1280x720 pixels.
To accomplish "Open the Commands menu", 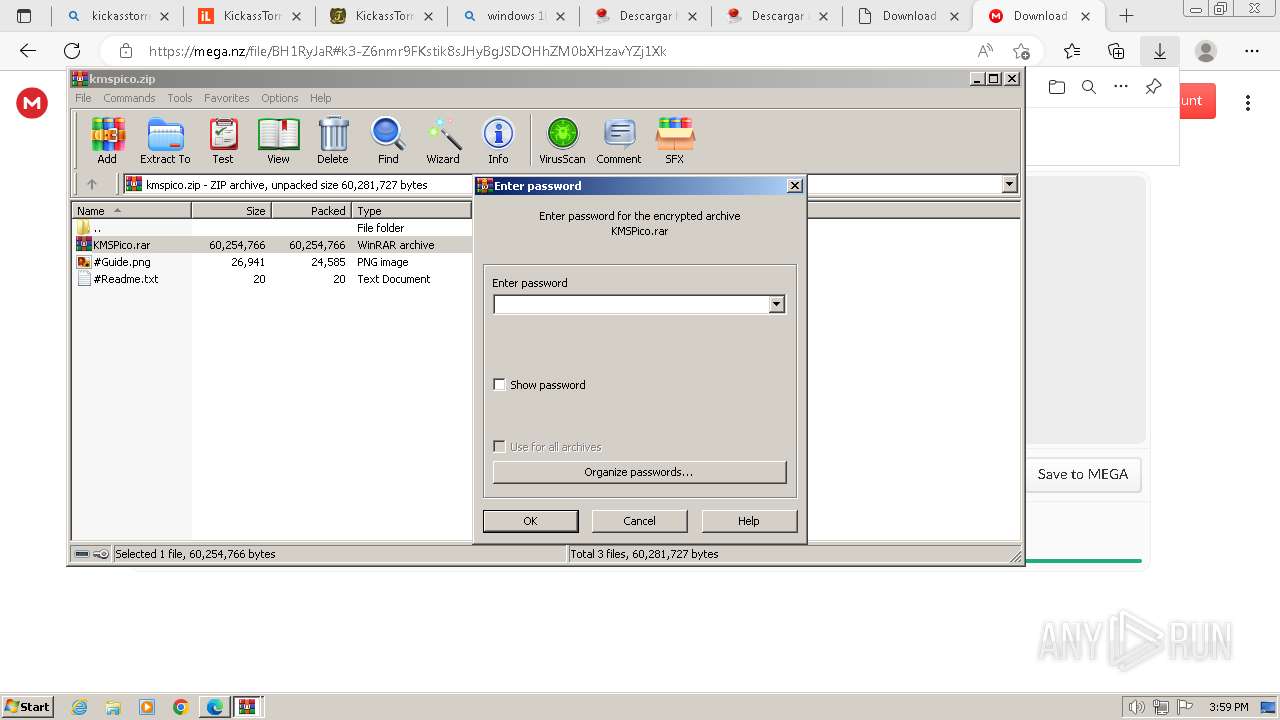I will point(129,98).
